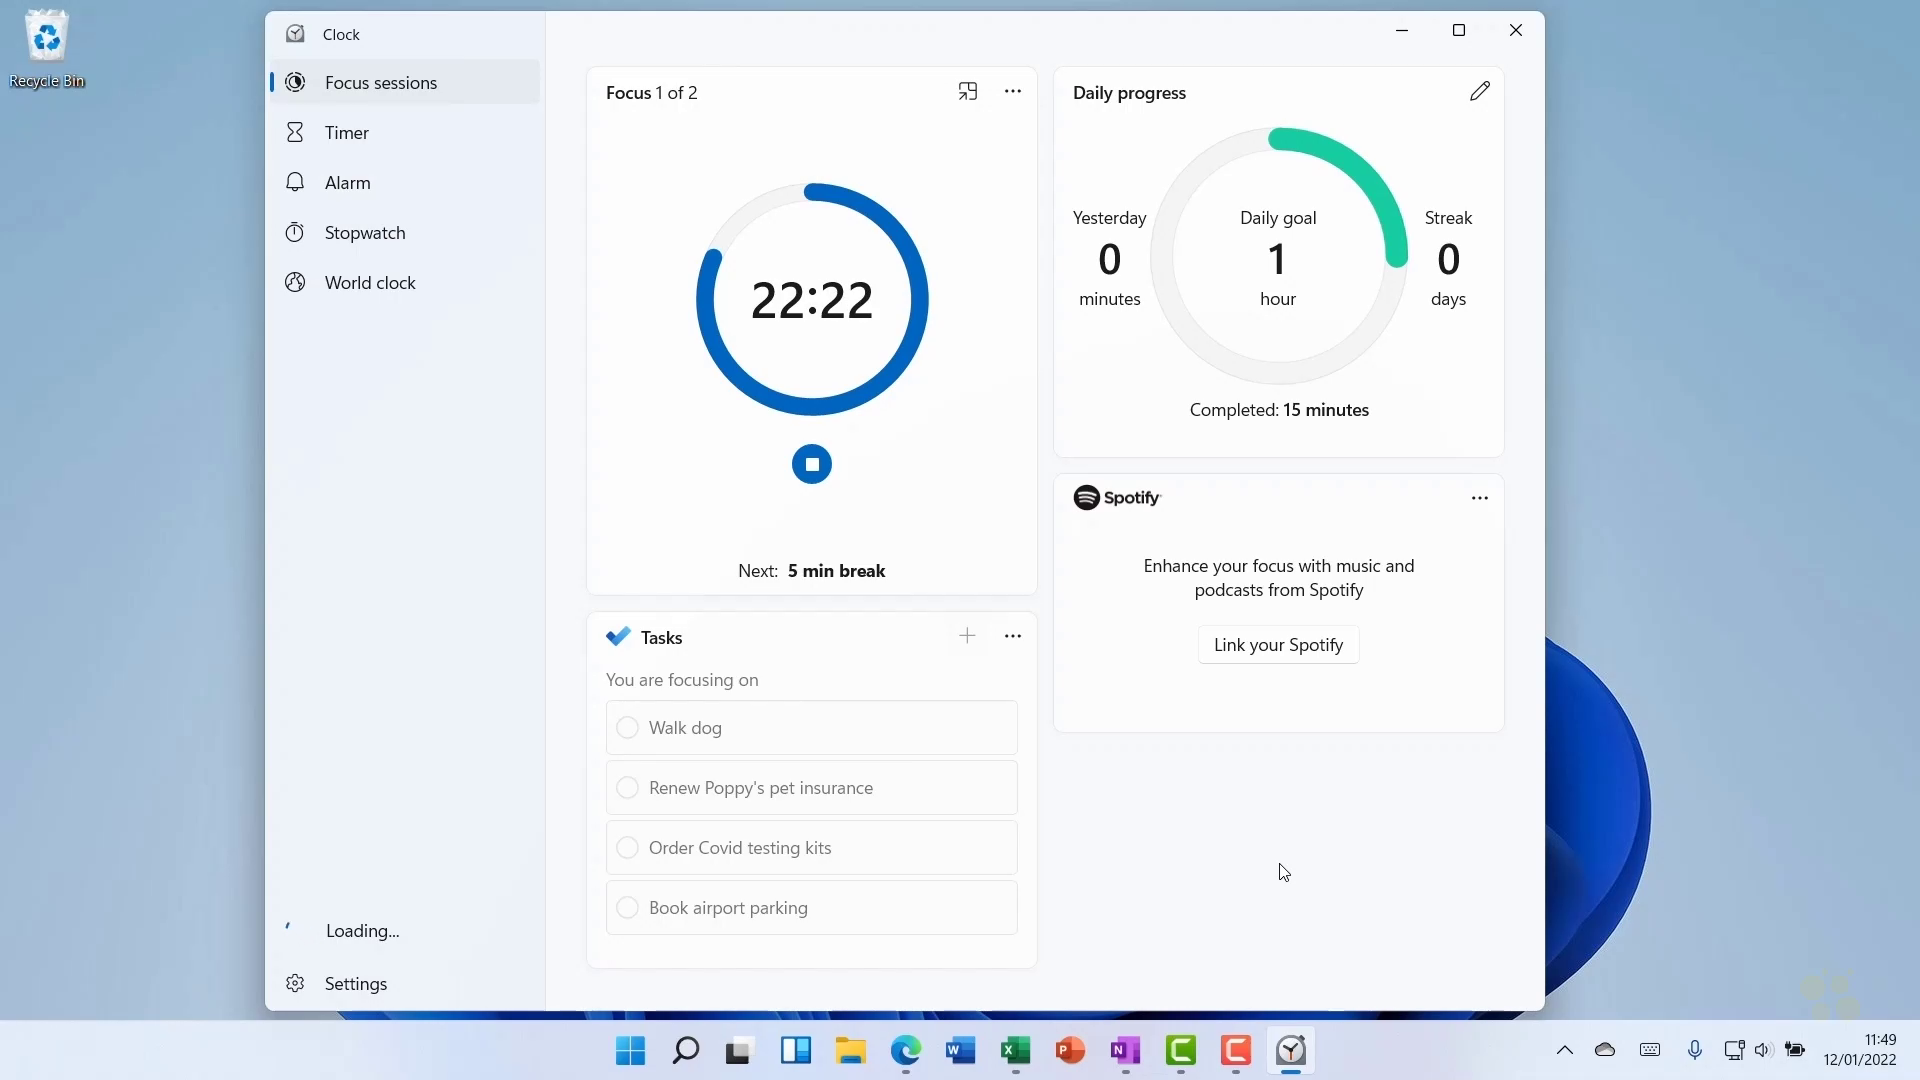1920x1080 pixels.
Task: Click the Streak 0 days stat
Action: click(x=1448, y=258)
